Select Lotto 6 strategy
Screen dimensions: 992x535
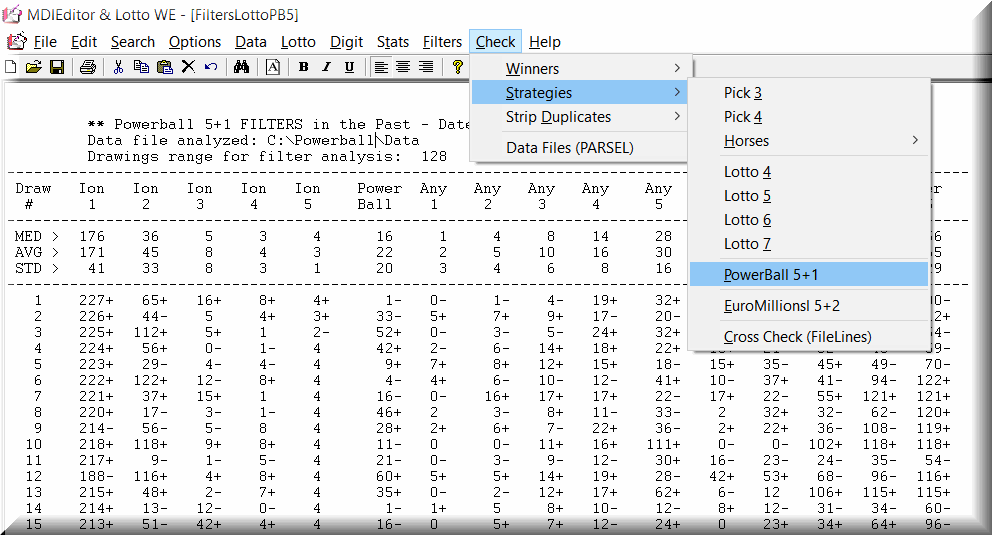click(x=809, y=219)
